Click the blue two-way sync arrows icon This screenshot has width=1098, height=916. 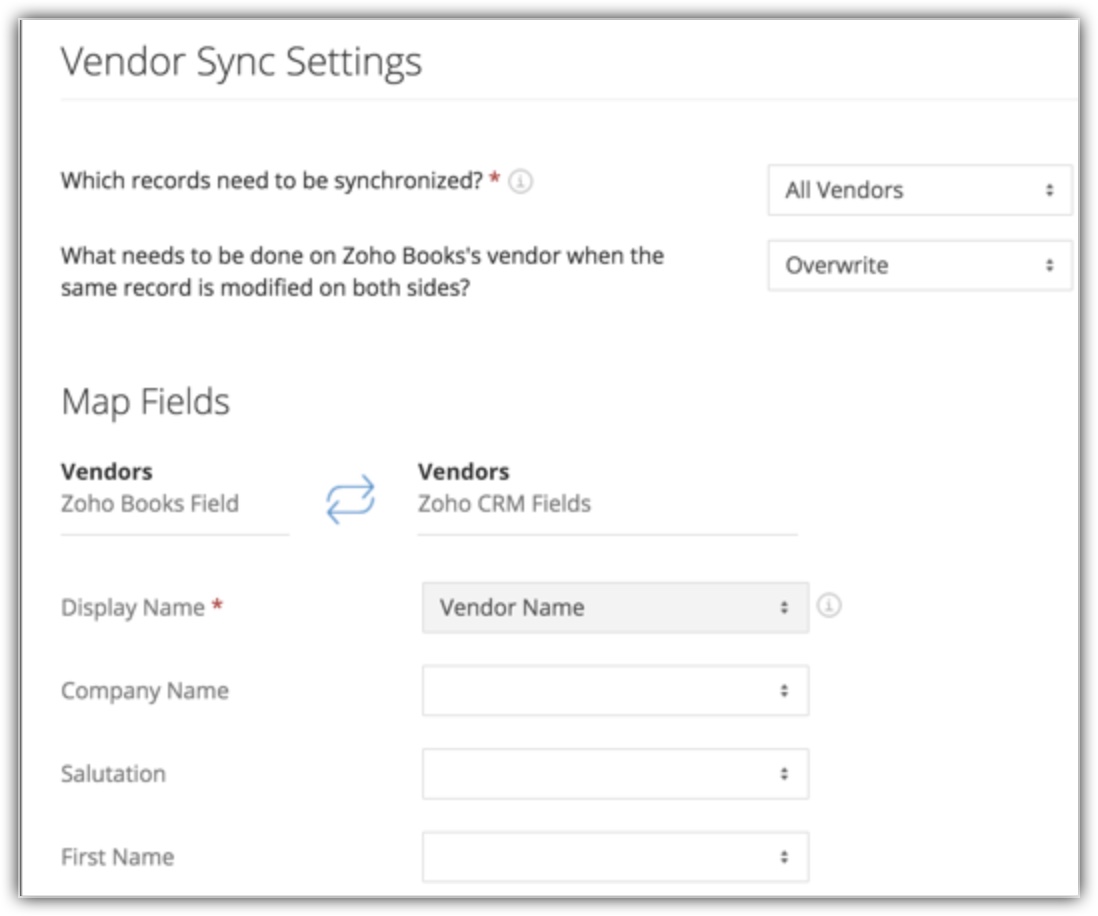pyautogui.click(x=351, y=499)
